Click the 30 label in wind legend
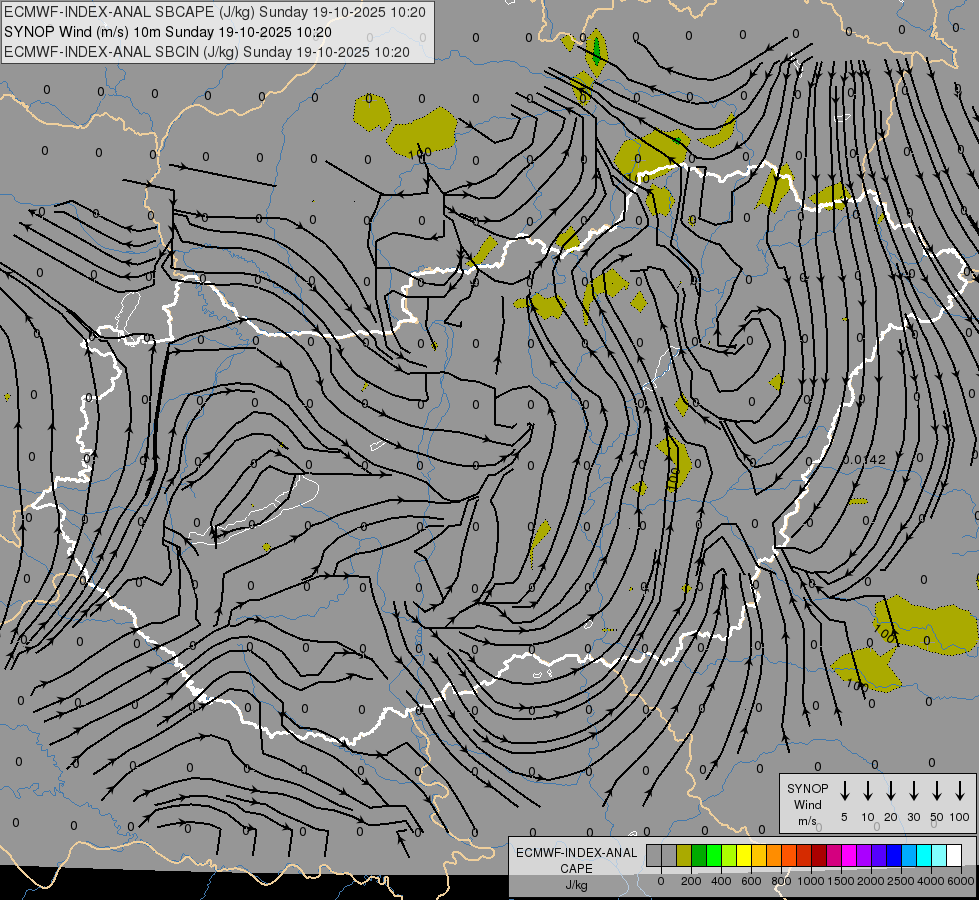Image resolution: width=979 pixels, height=900 pixels. [x=913, y=817]
